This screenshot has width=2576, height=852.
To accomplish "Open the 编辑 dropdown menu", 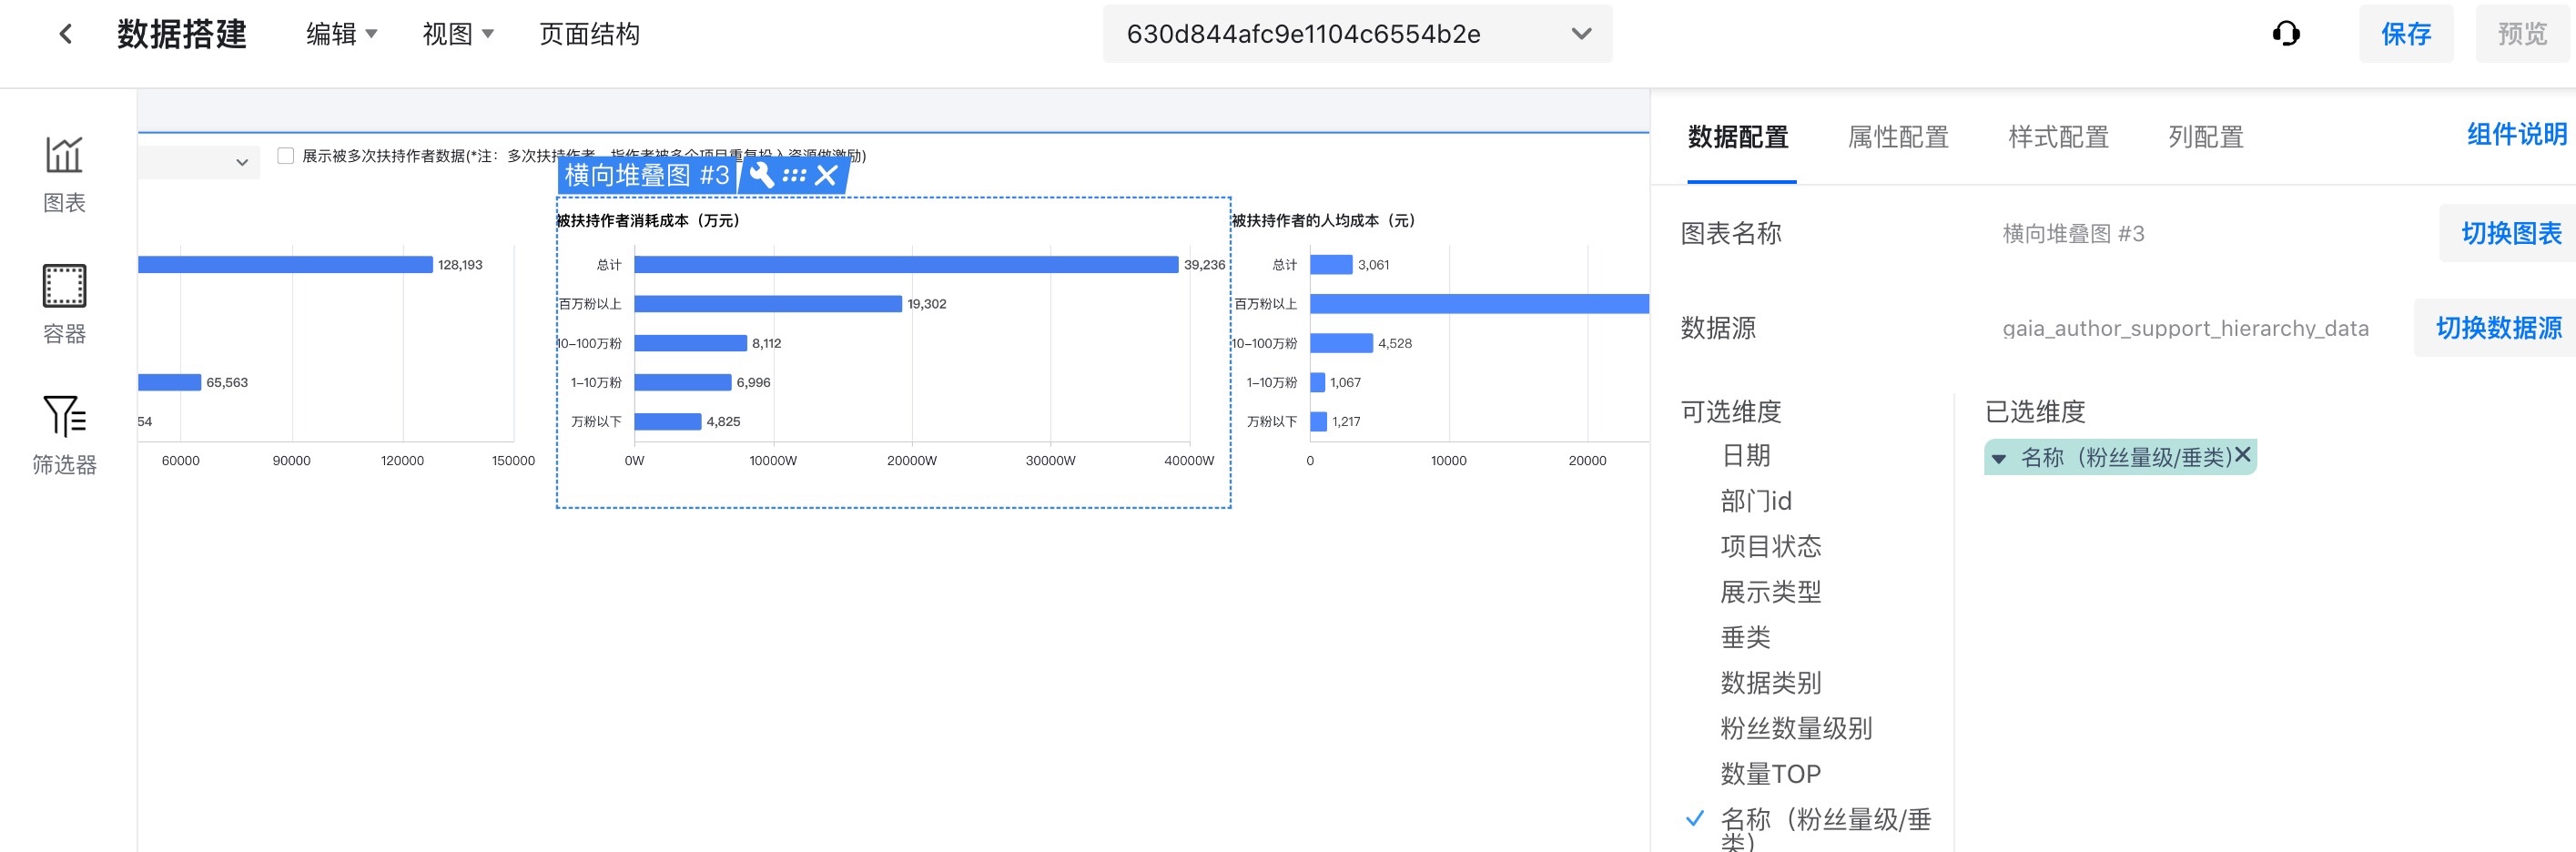I will click(x=341, y=34).
